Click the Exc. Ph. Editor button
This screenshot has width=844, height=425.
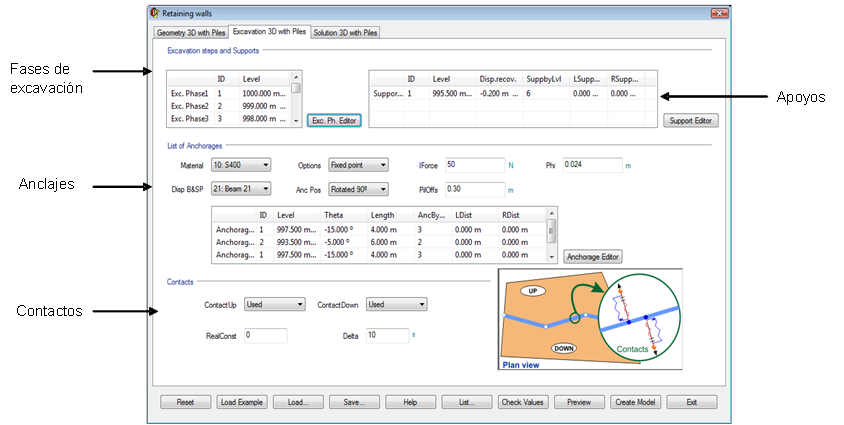[x=334, y=121]
